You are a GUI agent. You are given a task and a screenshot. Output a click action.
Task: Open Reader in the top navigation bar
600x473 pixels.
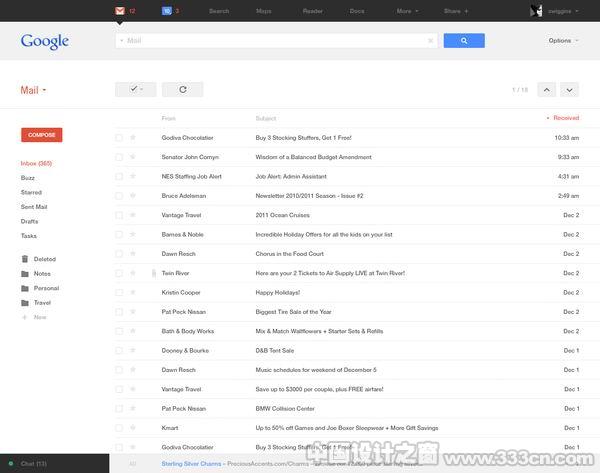coord(313,11)
